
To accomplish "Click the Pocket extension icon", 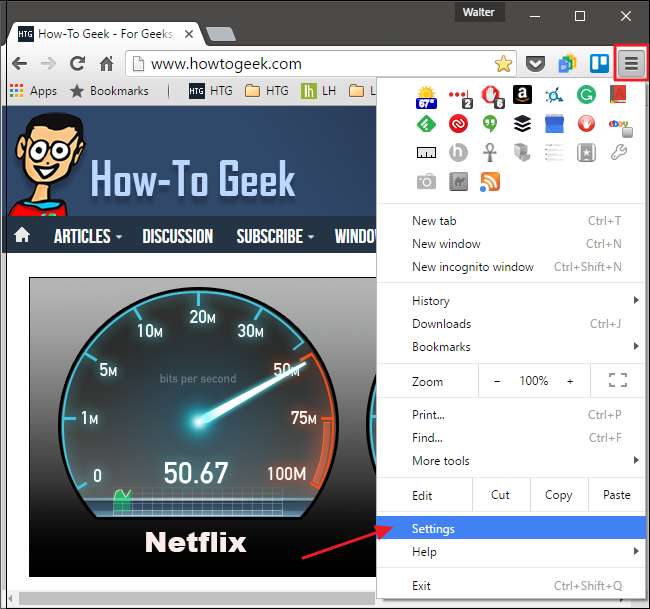I will click(x=535, y=64).
